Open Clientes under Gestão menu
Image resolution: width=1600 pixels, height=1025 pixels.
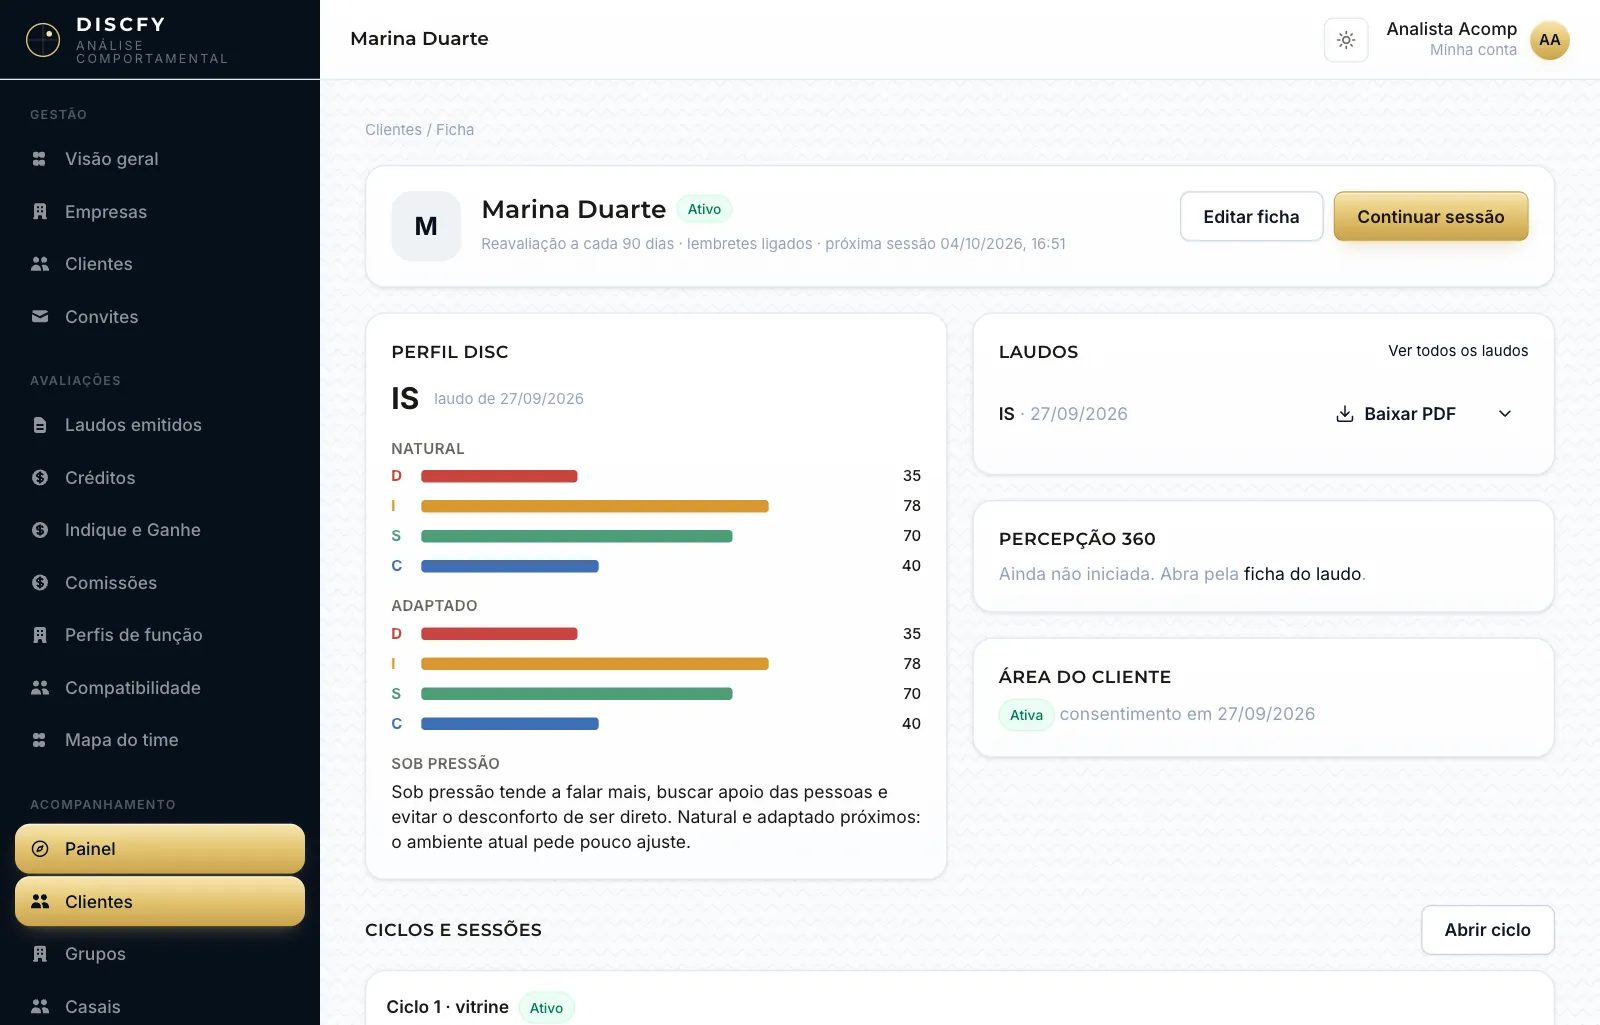(160, 264)
